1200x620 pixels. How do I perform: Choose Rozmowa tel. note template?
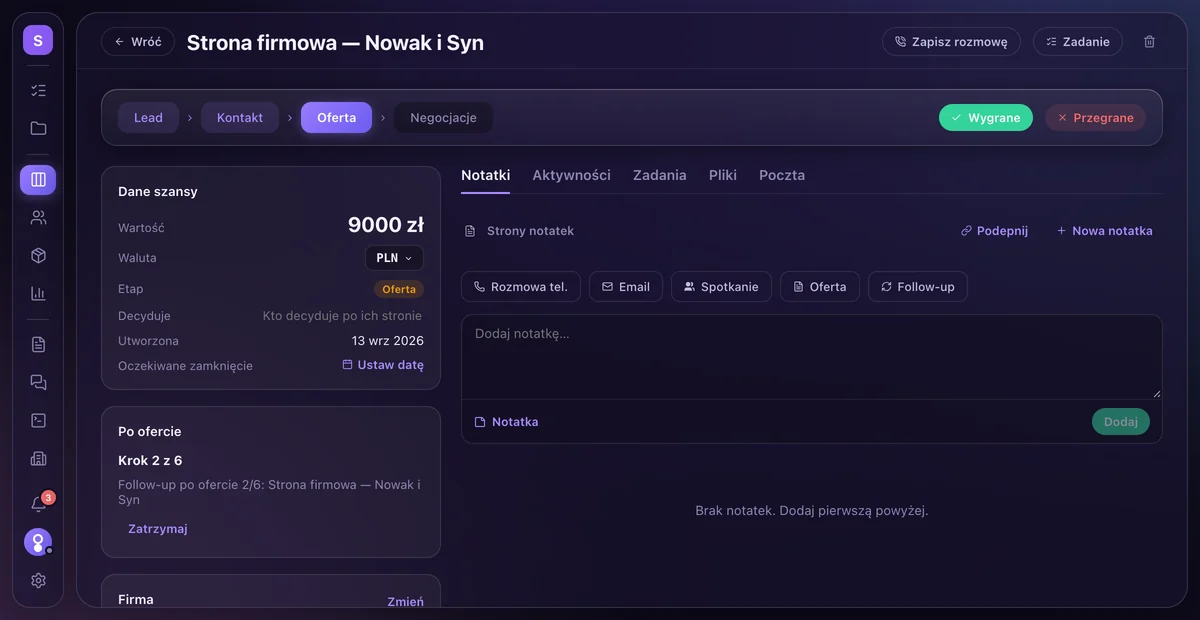[x=521, y=287]
